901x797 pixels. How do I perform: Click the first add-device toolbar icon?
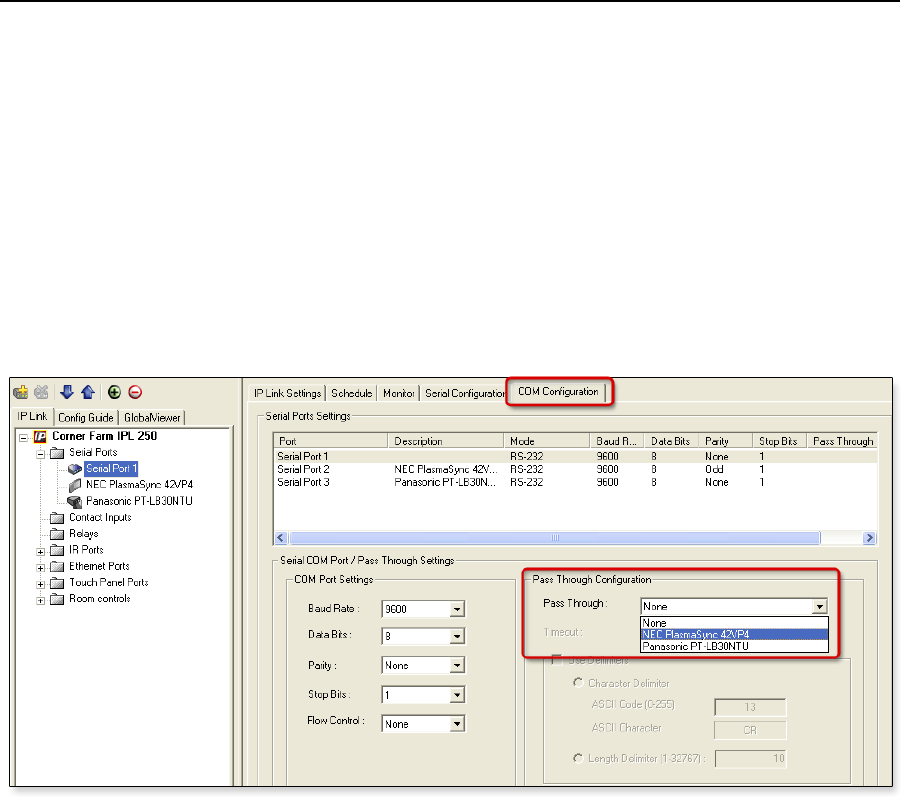coord(20,392)
